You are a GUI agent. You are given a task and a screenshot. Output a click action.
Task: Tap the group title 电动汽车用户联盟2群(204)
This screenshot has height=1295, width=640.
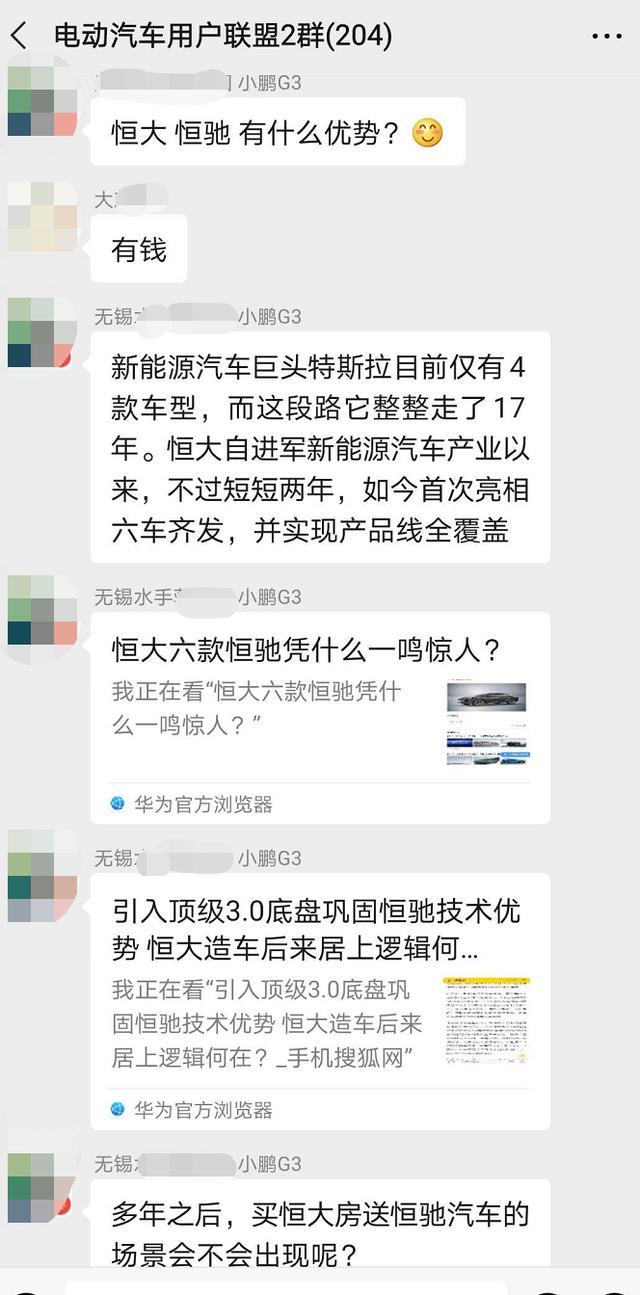point(223,37)
